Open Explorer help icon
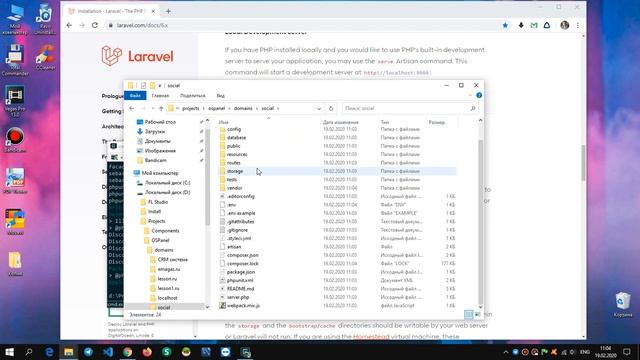This screenshot has width=640, height=360. 479,95
